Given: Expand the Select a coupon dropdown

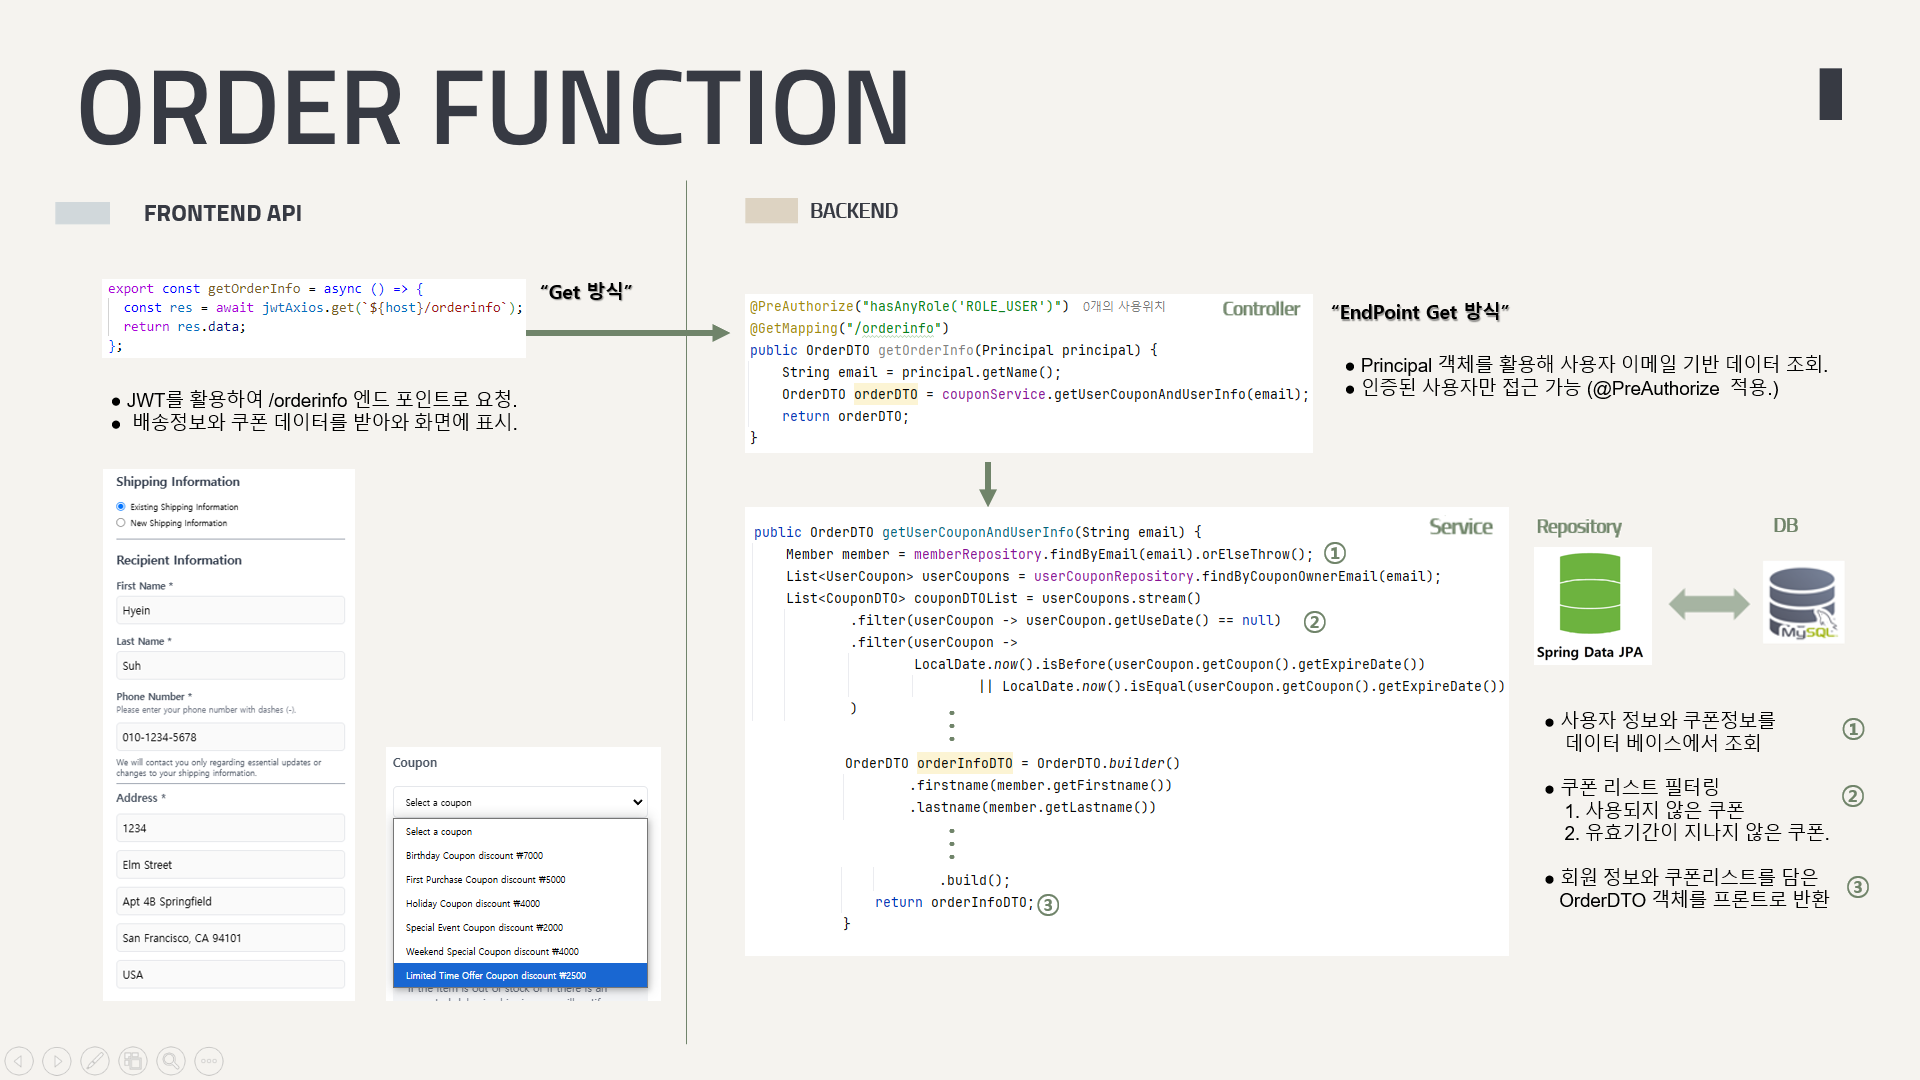Looking at the screenshot, I should (x=520, y=802).
